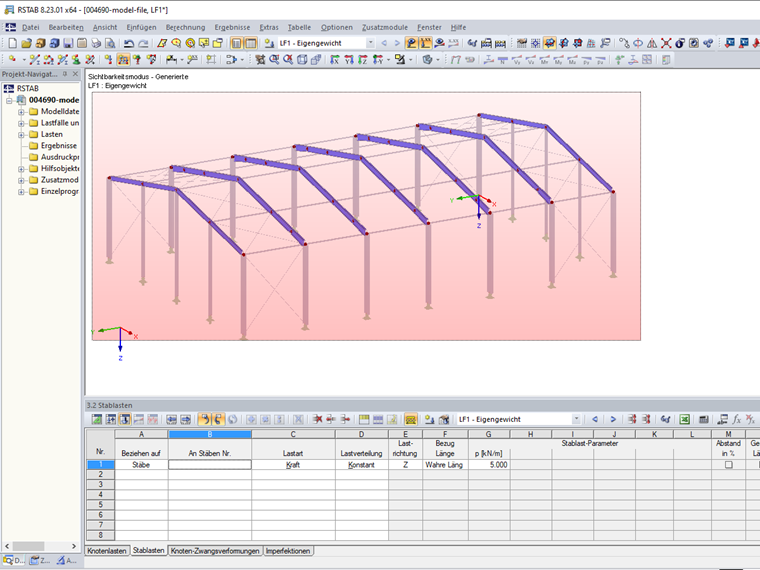Click the red X delete selection icon
Viewport: 760px width, 570px height.
point(666,43)
